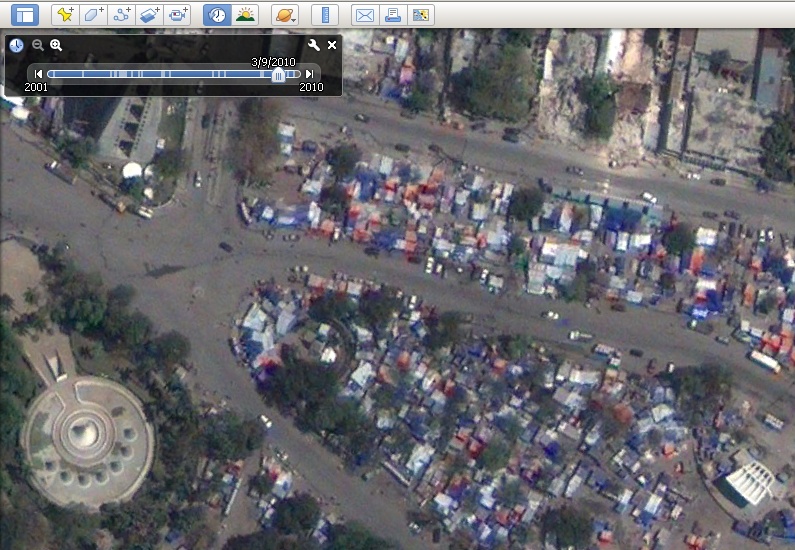Open the ruler measuring tool

pyautogui.click(x=325, y=15)
